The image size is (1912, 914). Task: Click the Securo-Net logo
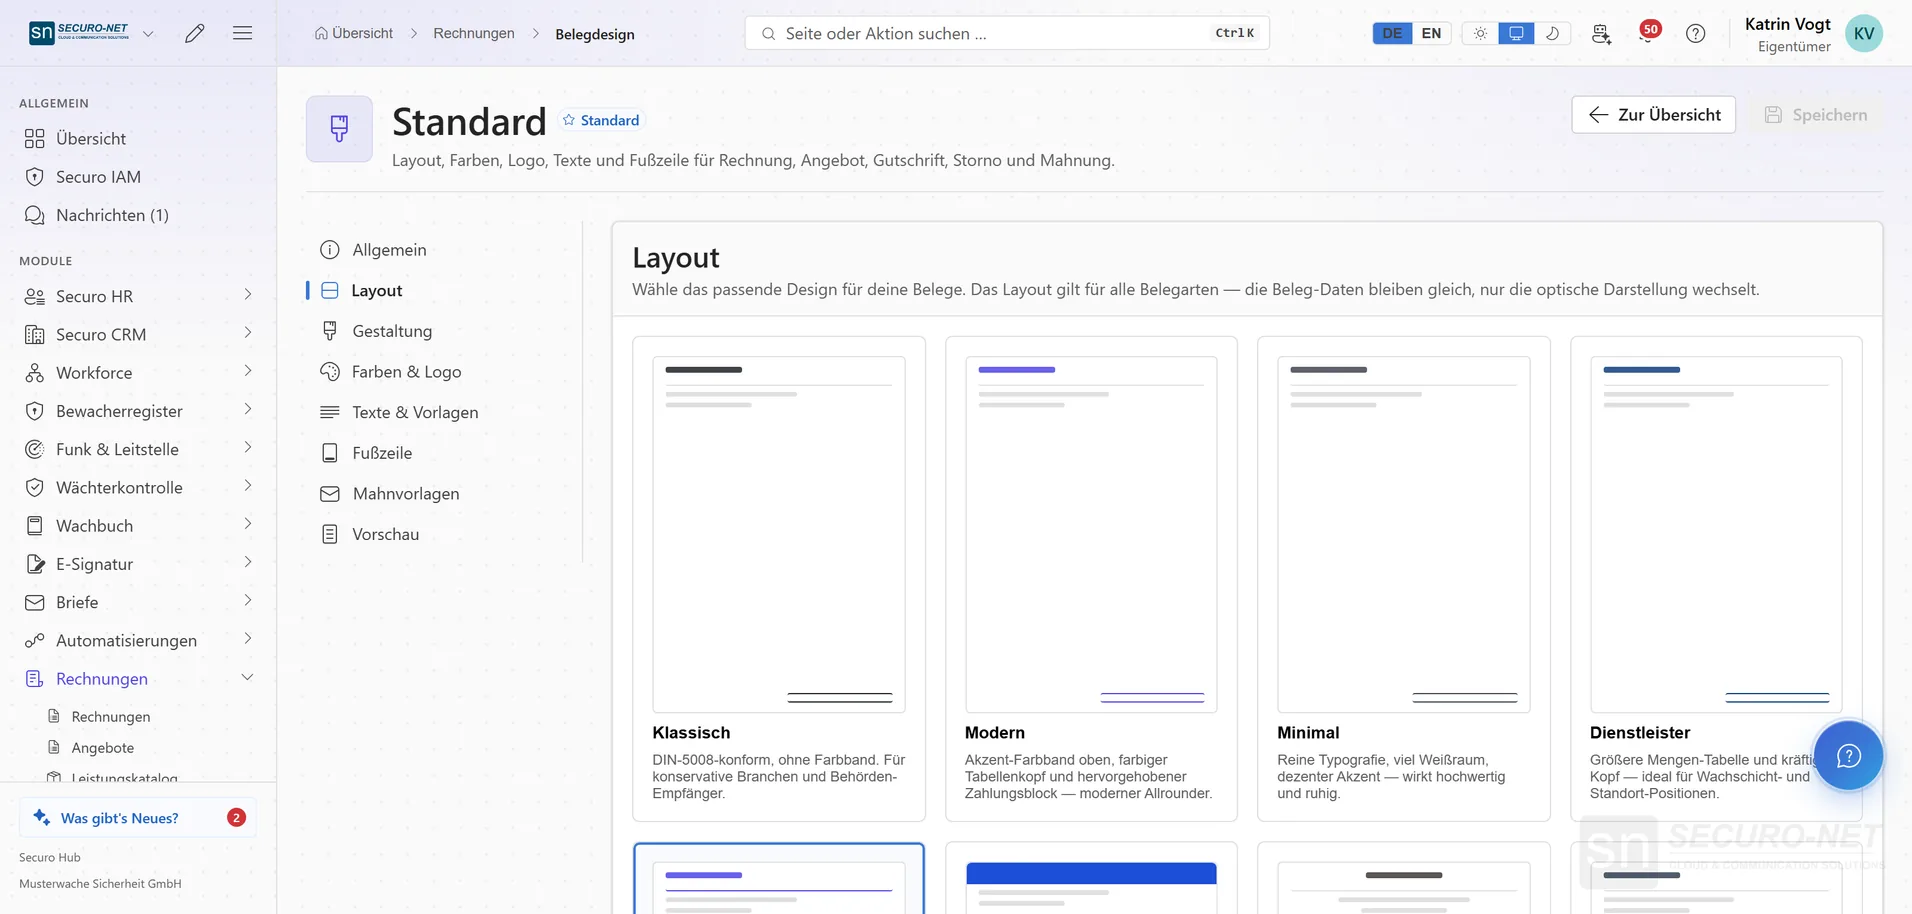point(80,33)
